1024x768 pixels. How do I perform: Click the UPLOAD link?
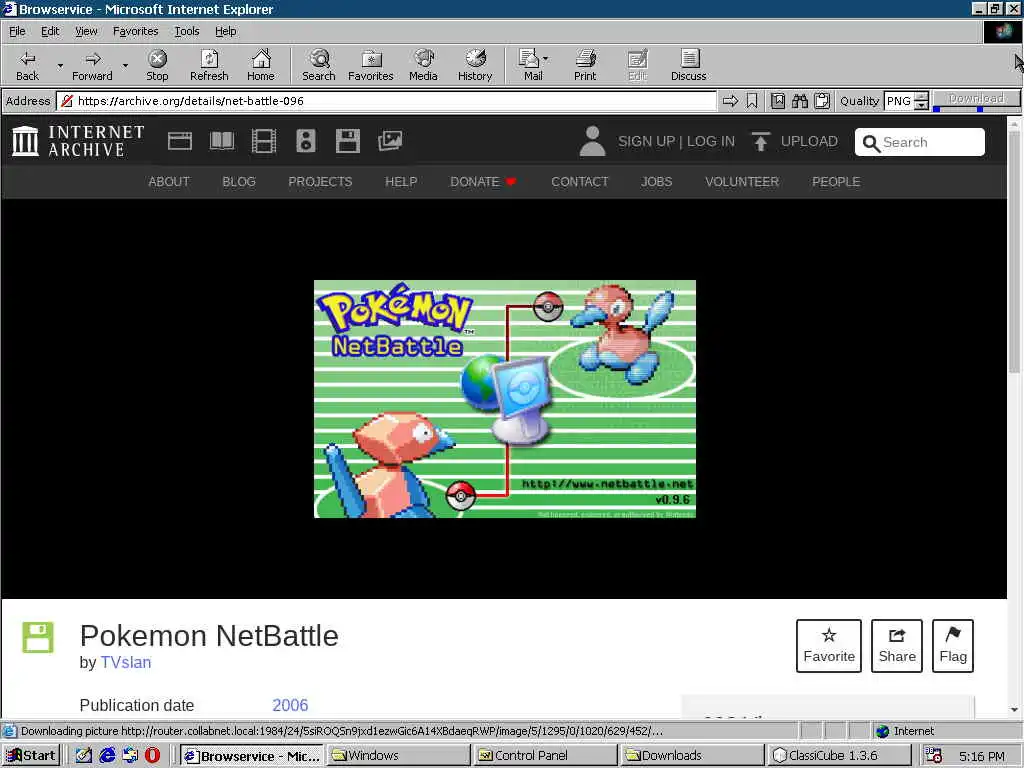coord(795,142)
